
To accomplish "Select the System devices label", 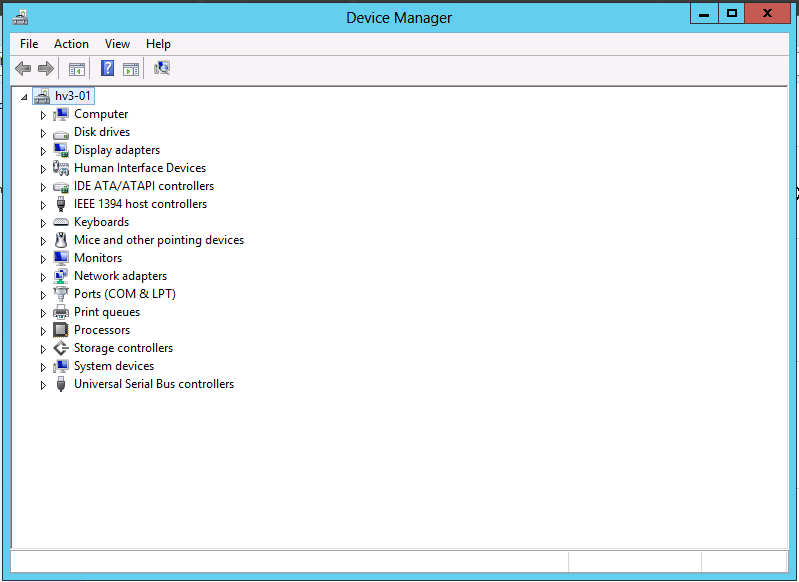I will [114, 366].
